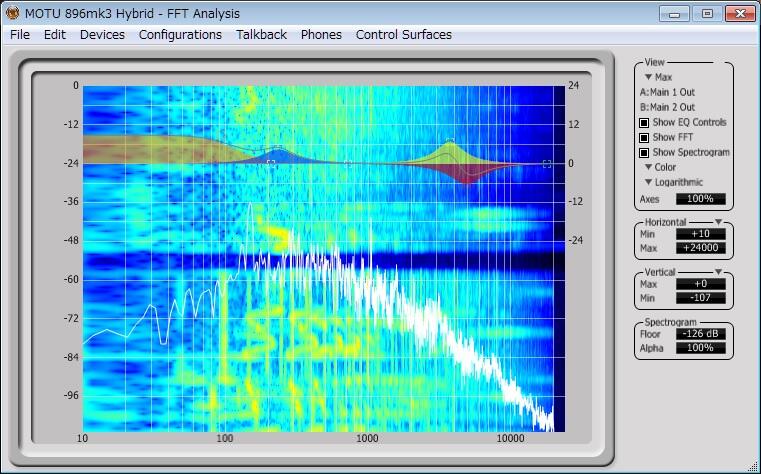Click the Vertical Max +0 field

(701, 284)
